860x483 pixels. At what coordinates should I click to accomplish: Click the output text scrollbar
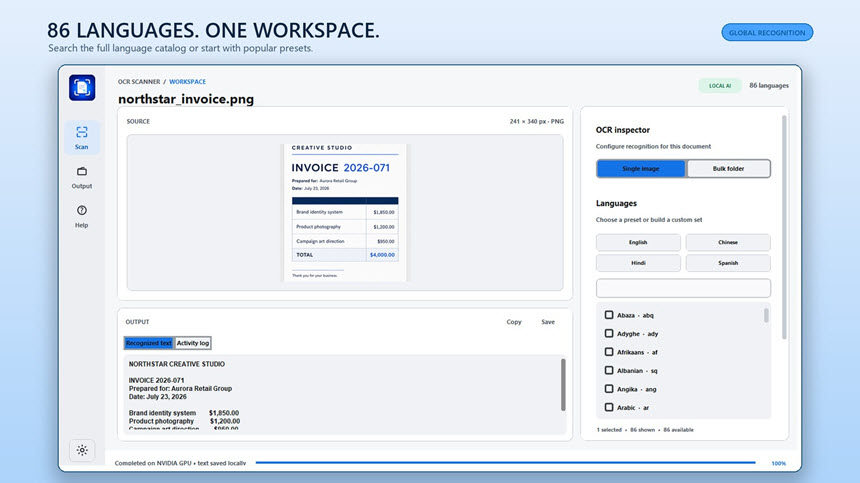[x=563, y=385]
